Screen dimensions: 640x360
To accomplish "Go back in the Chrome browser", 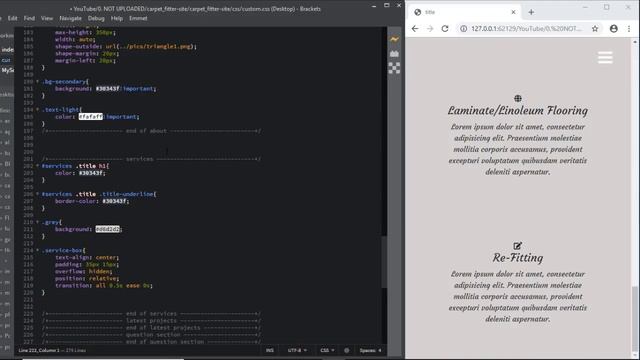I will [x=415, y=29].
